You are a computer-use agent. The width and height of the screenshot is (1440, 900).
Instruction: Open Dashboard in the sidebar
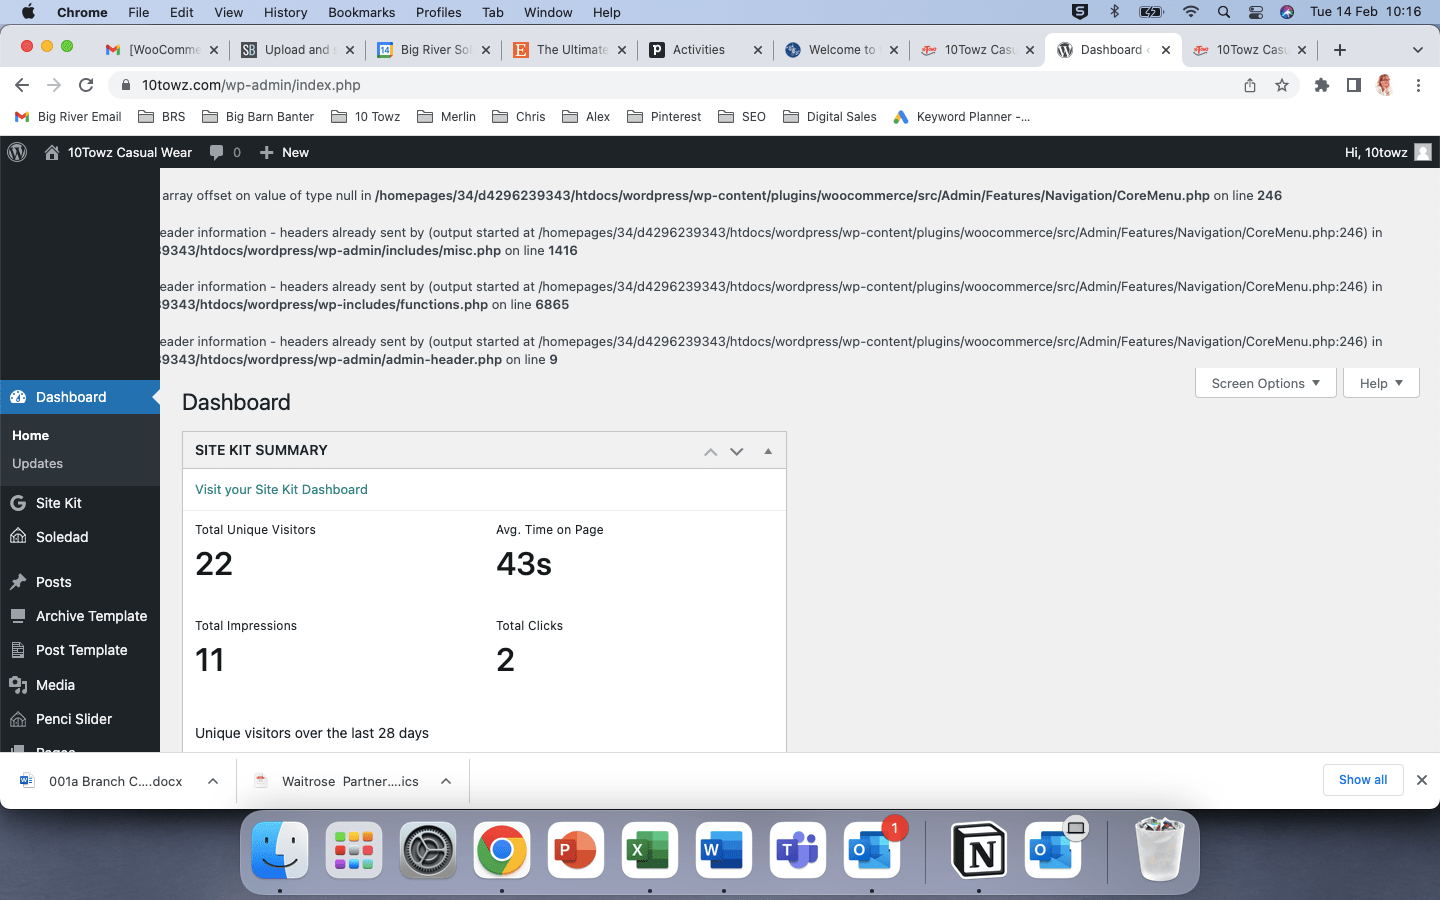80,397
